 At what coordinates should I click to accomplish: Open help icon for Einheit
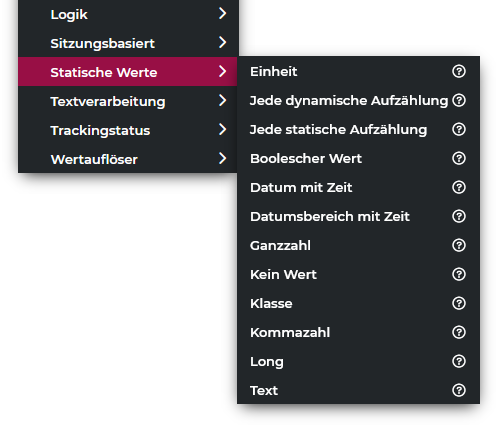[459, 71]
